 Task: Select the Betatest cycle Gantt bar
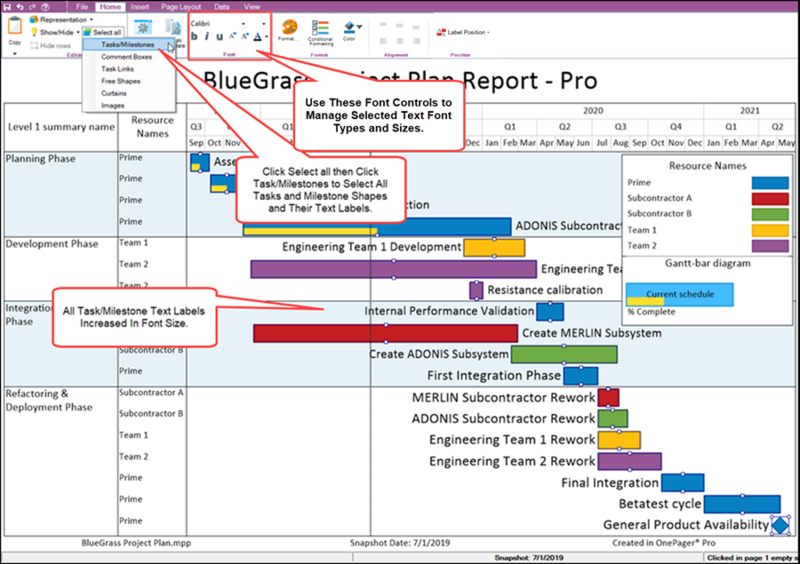pos(742,504)
